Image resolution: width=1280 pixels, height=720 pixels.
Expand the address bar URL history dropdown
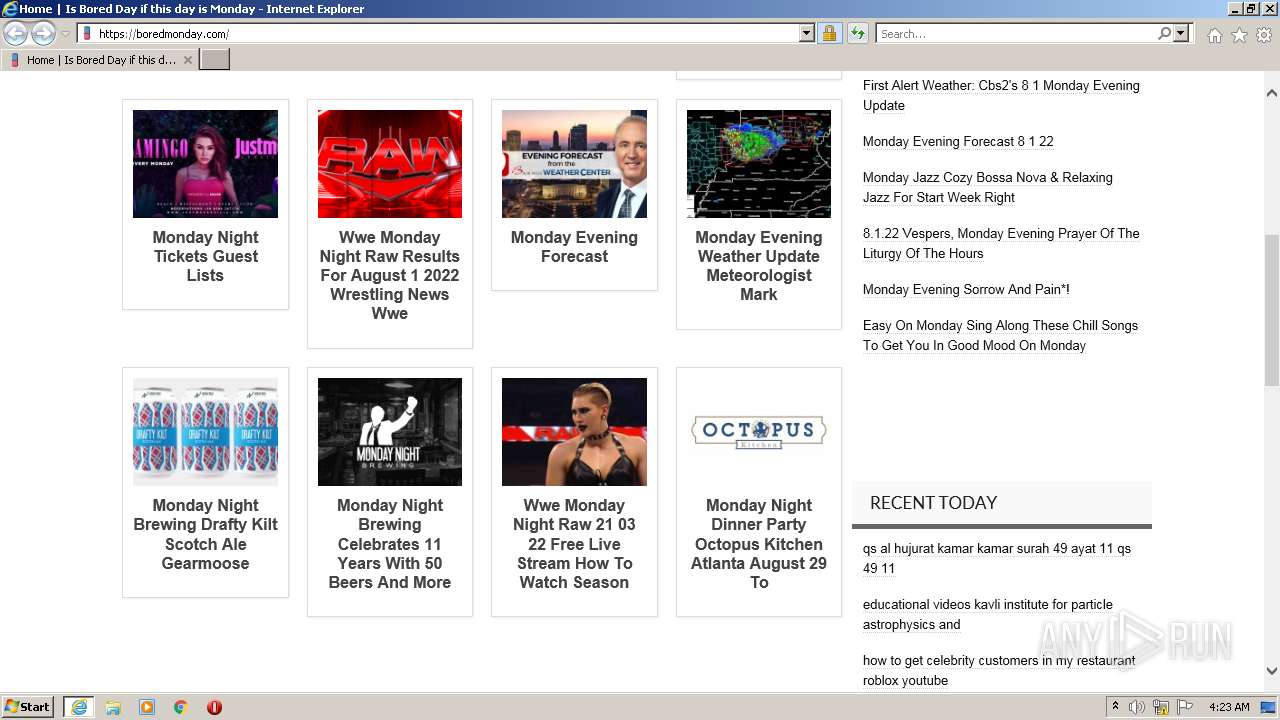pyautogui.click(x=807, y=34)
